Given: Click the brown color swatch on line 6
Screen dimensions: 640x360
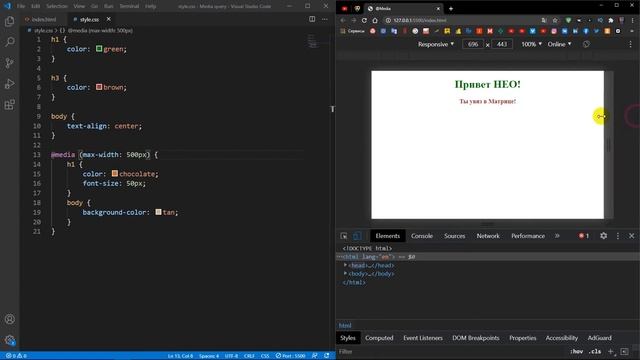Looking at the screenshot, I should (99, 87).
